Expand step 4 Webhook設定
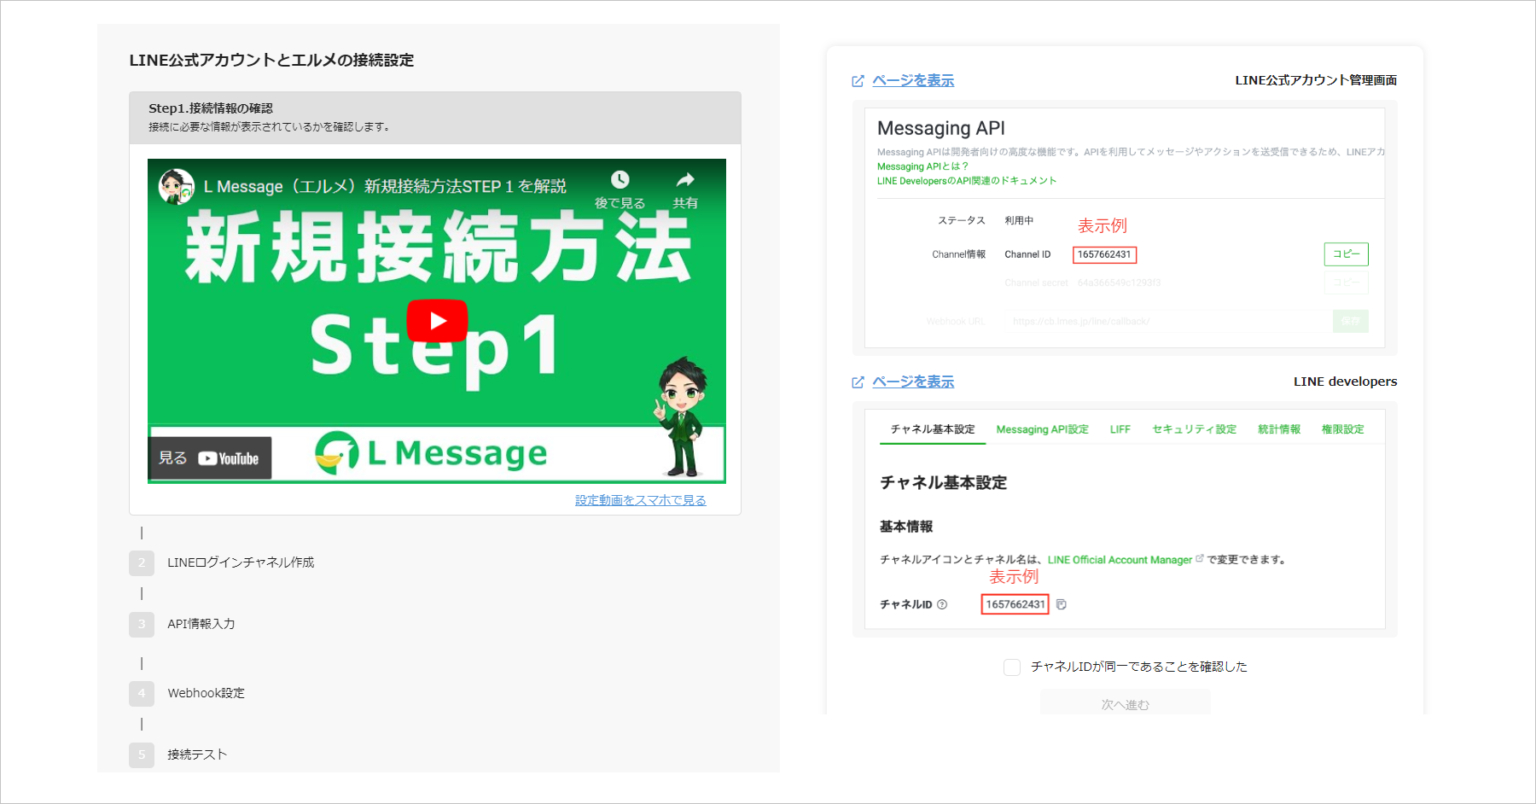 click(206, 693)
